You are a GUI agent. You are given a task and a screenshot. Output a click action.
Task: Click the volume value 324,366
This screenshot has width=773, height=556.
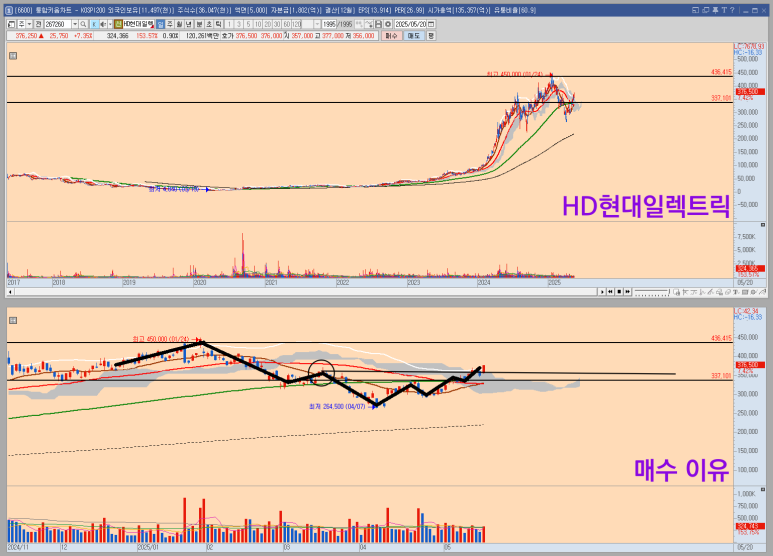(117, 35)
